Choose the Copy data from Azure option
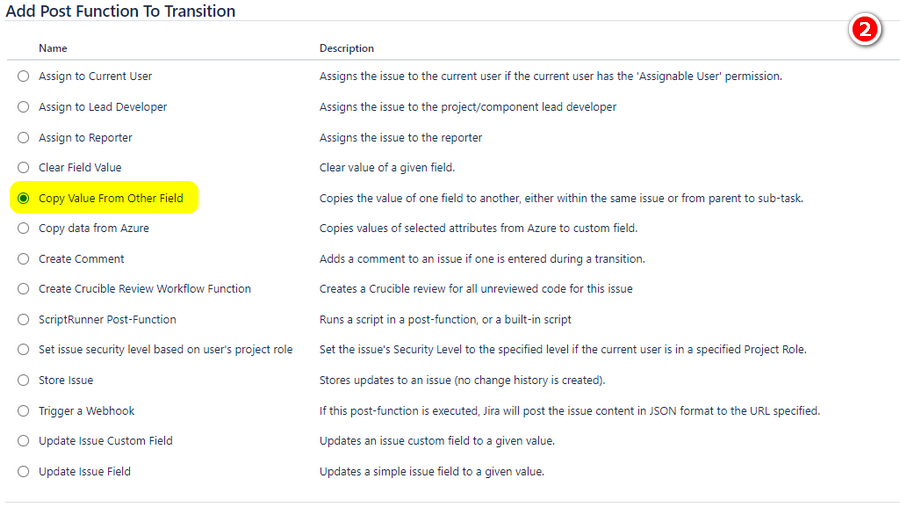The width and height of the screenshot is (900, 508). pos(23,228)
